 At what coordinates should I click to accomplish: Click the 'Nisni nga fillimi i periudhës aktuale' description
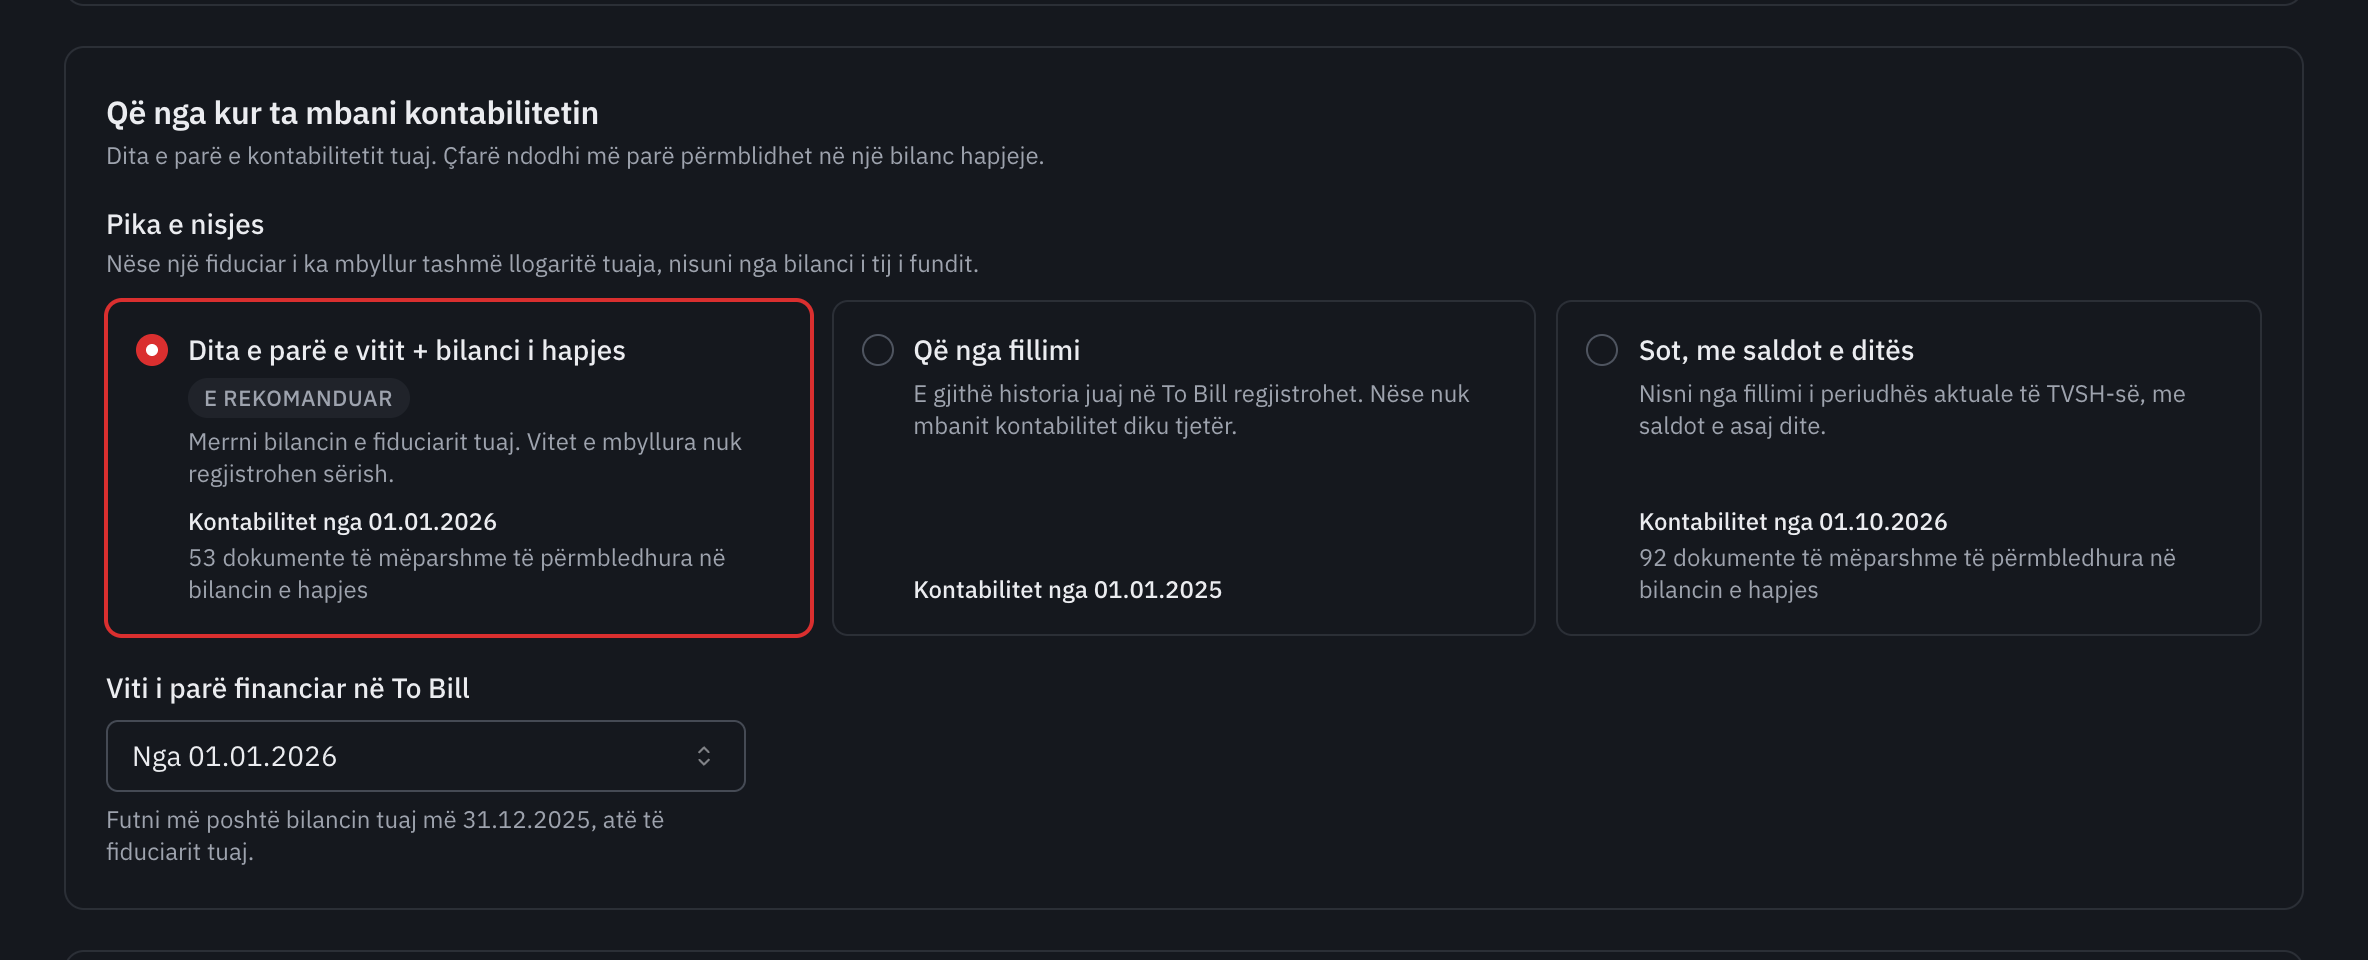[x=1912, y=410]
